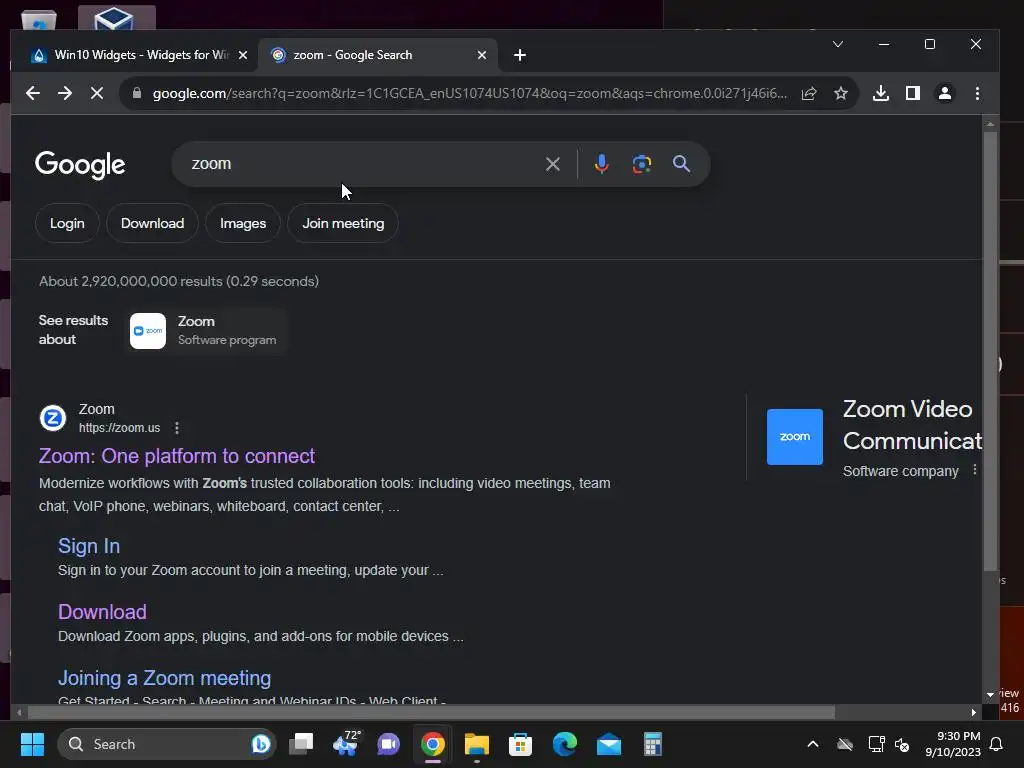1024x768 pixels.
Task: Click Google logo
Action: pos(80,165)
